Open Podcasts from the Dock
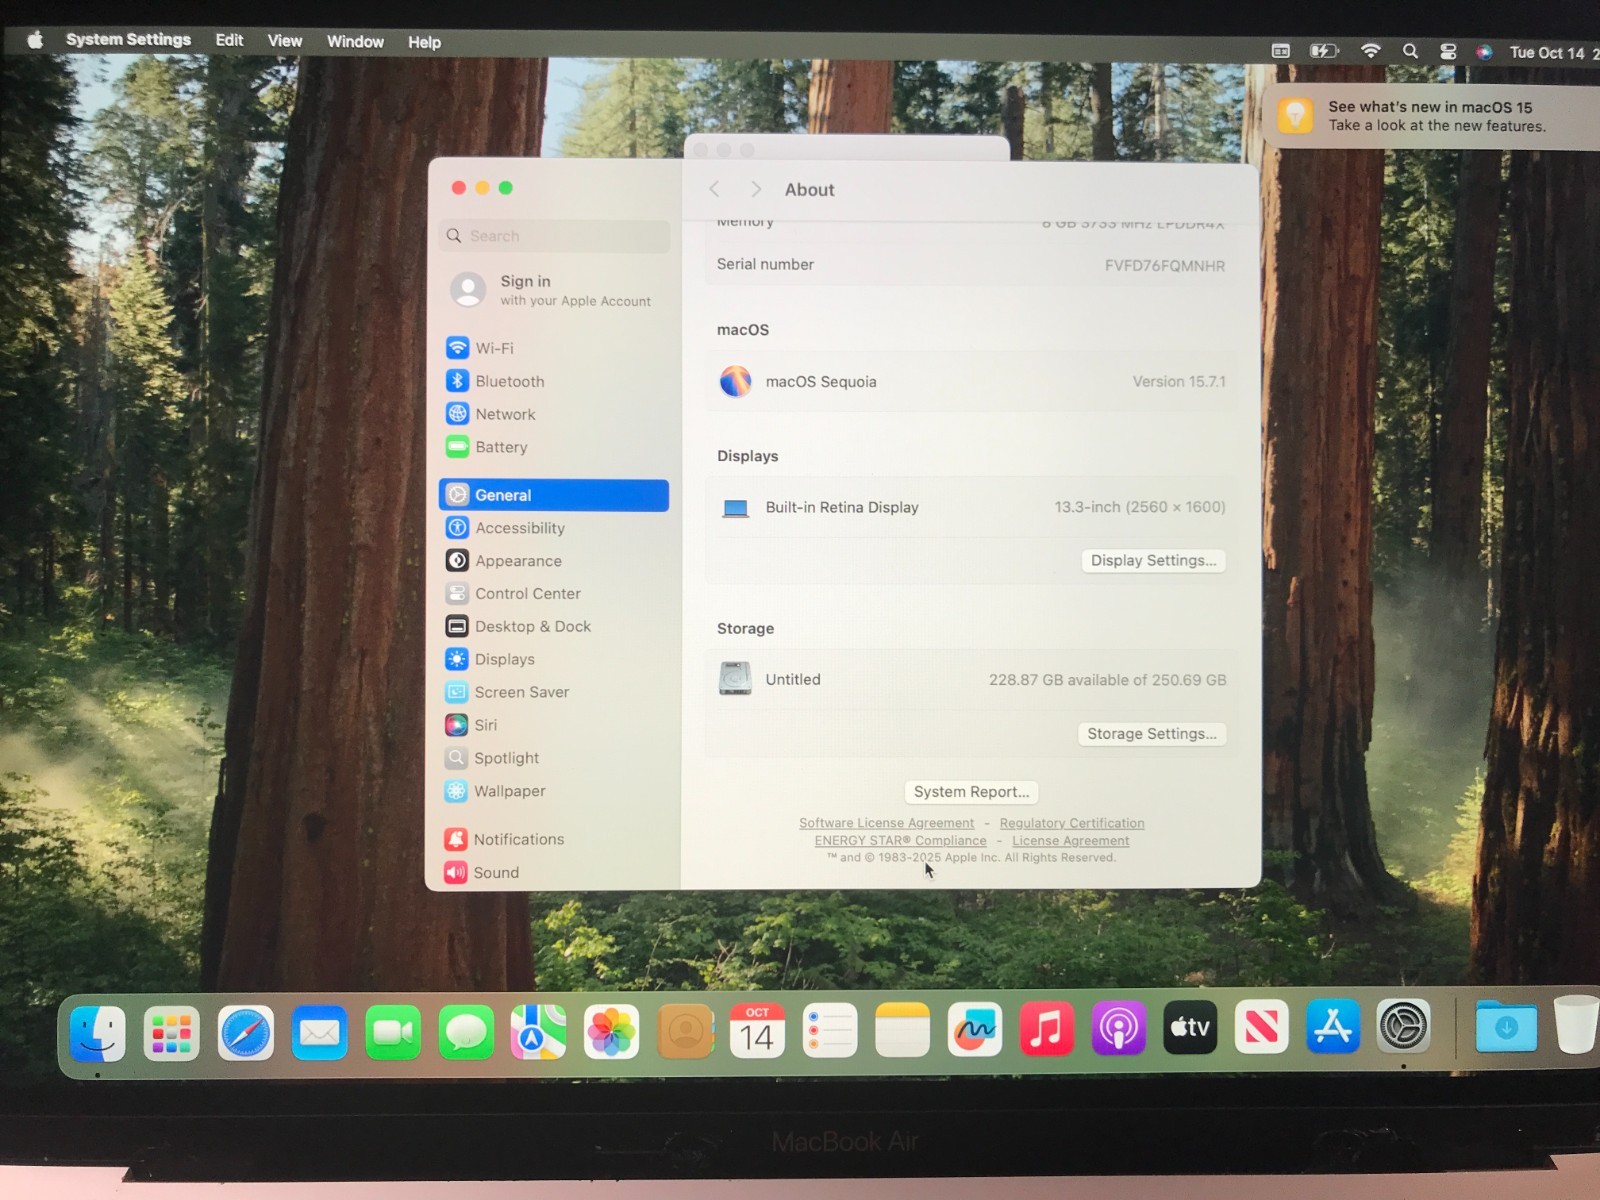1600x1200 pixels. tap(1119, 1028)
